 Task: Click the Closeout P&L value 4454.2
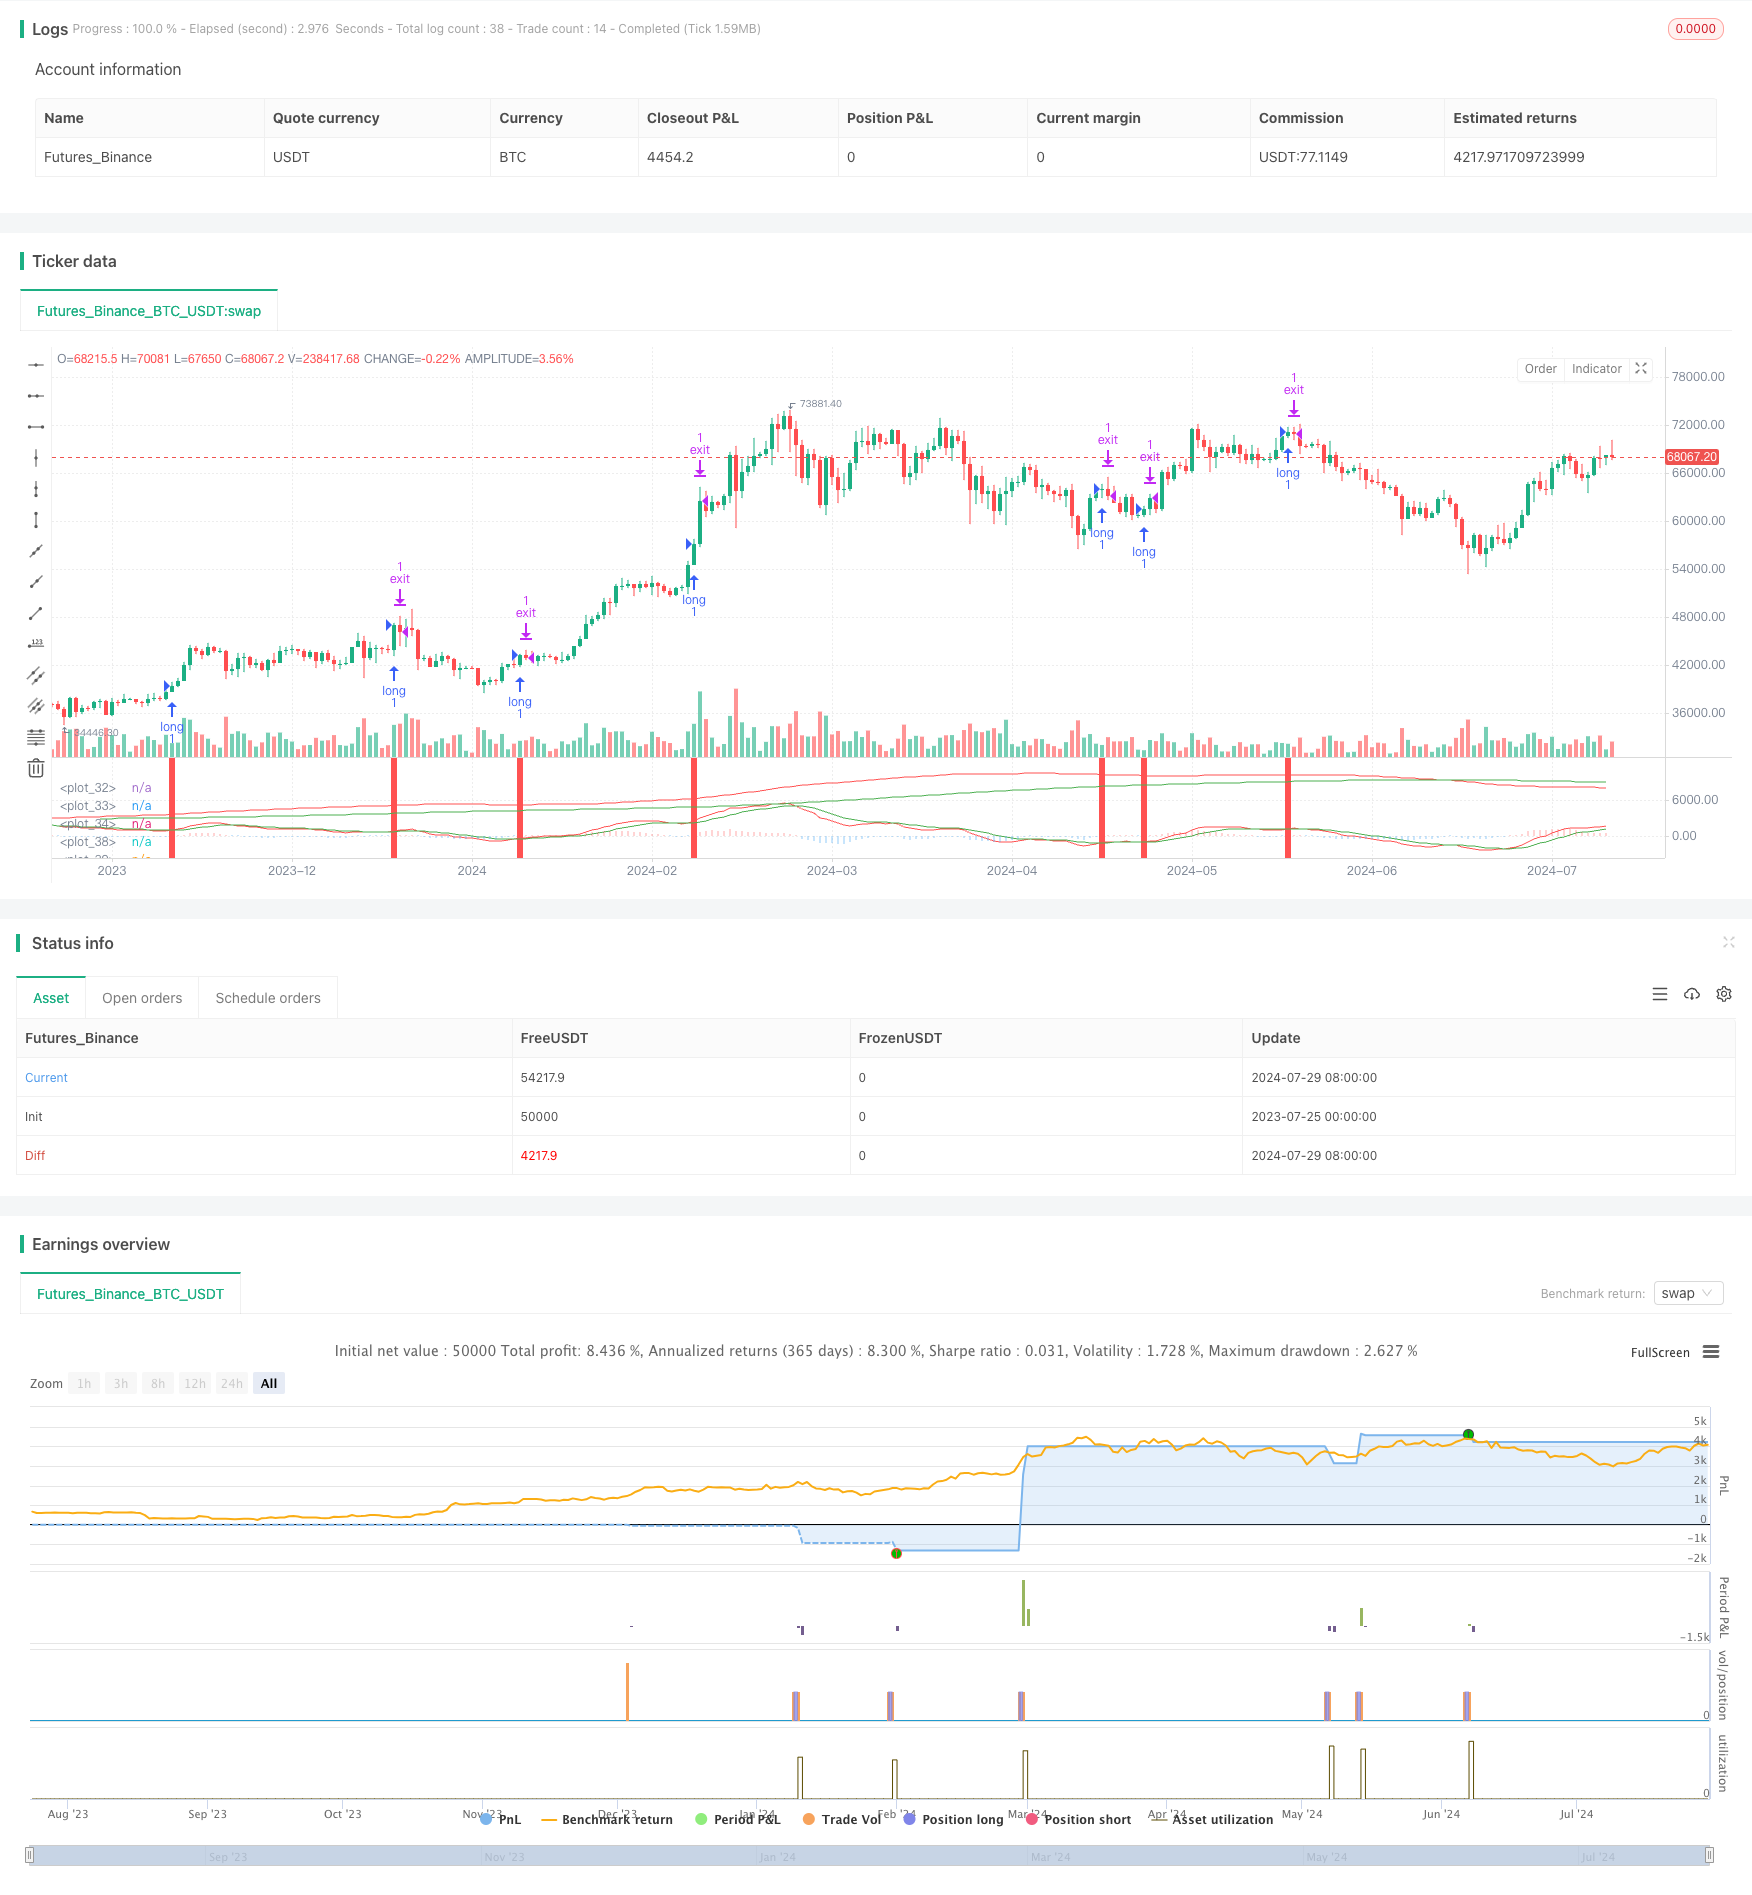pos(670,157)
